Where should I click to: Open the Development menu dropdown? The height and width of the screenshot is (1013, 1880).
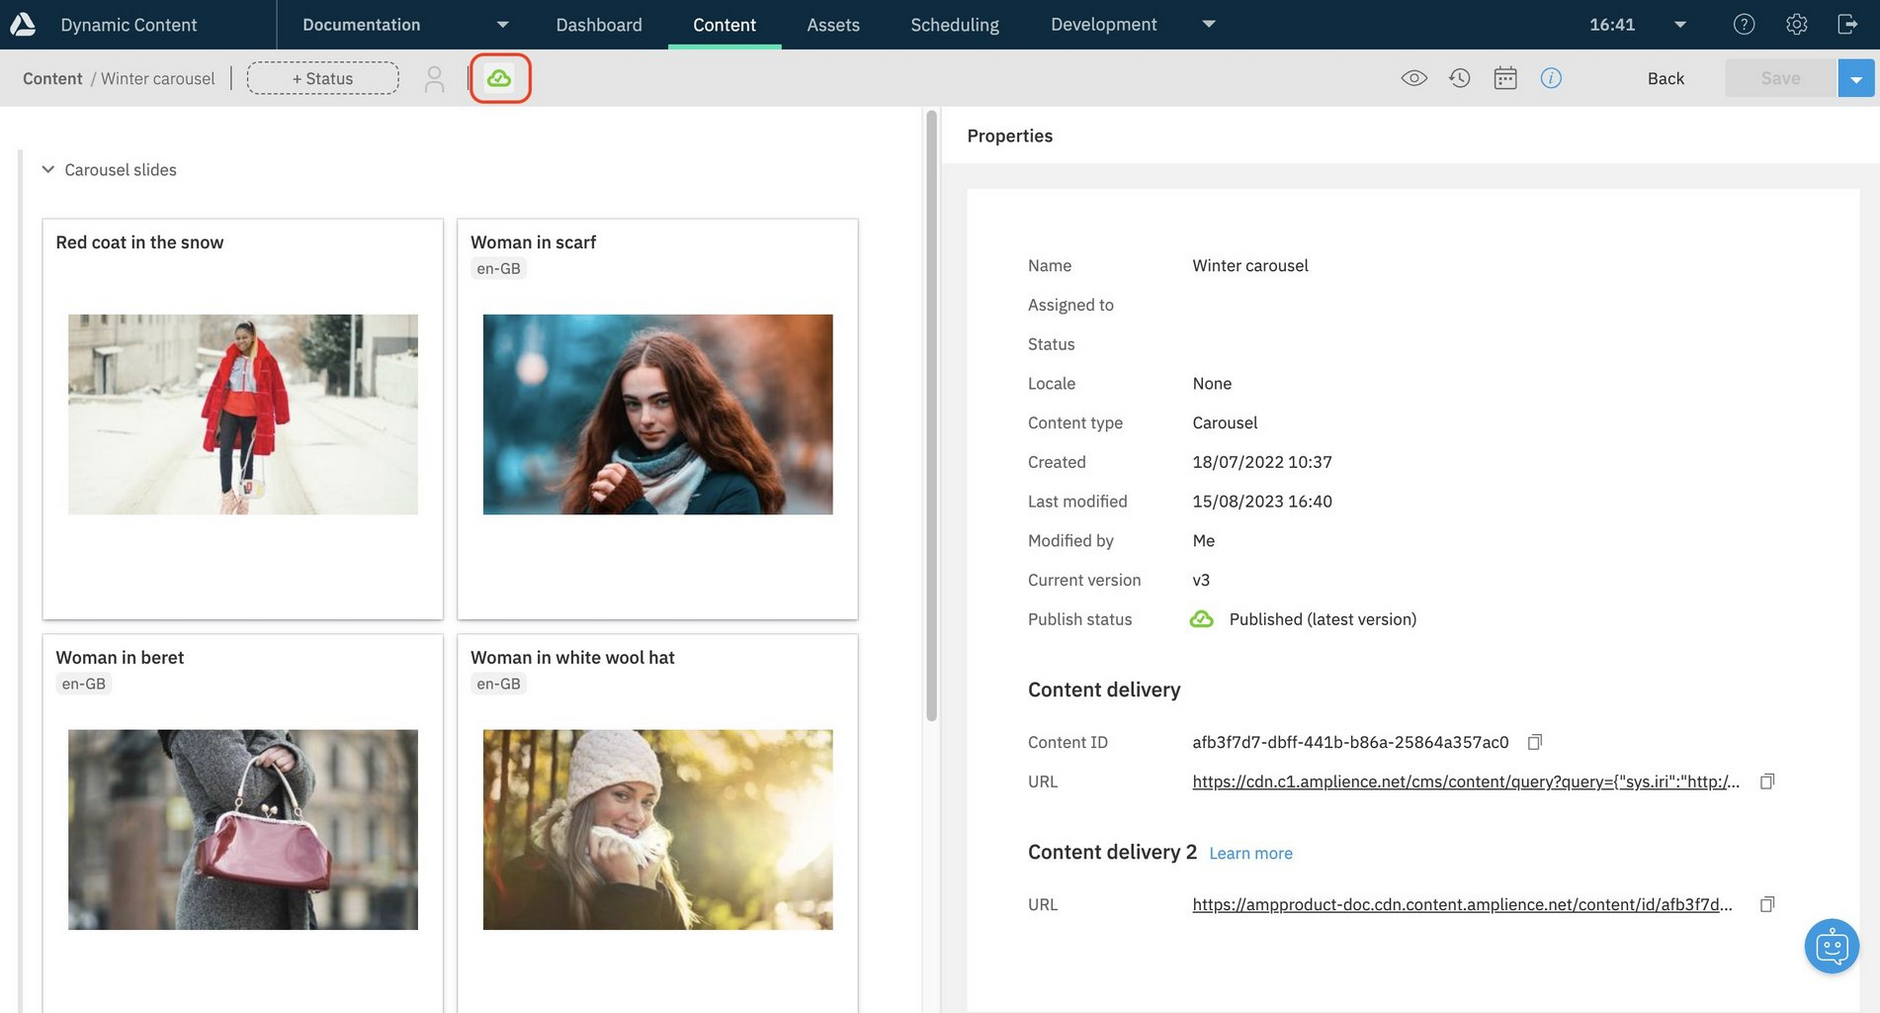point(1208,24)
